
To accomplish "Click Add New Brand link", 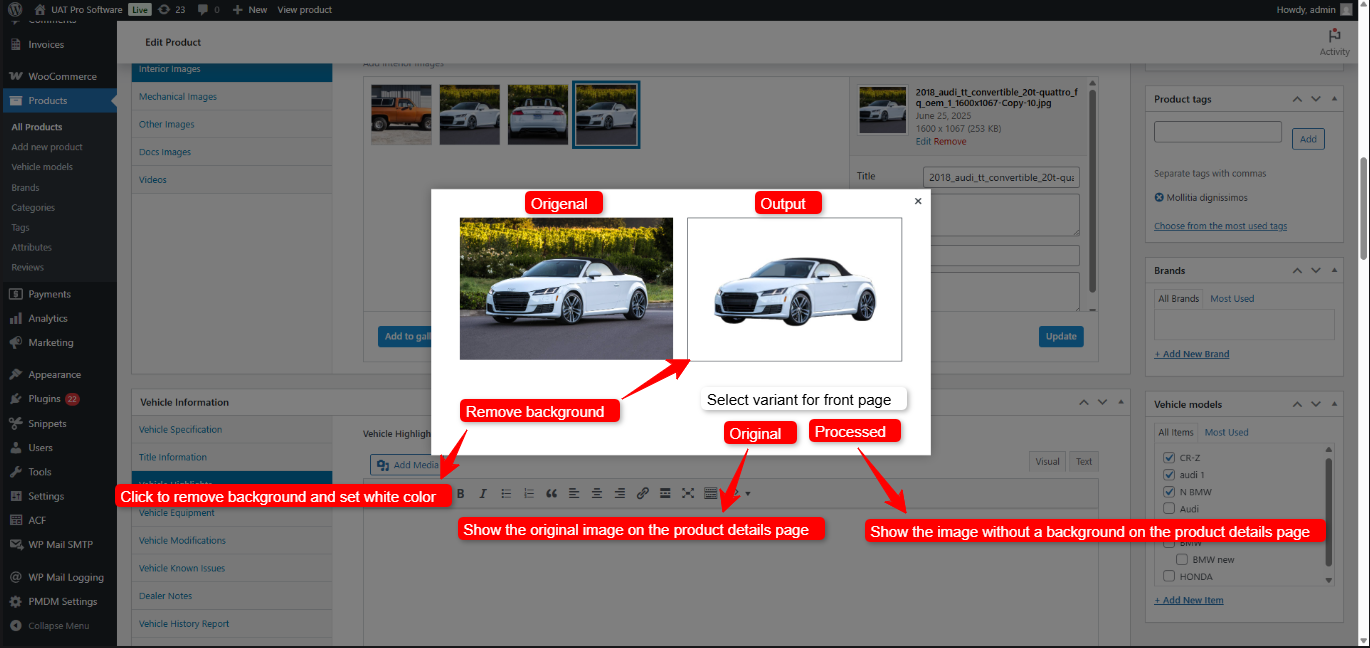I will pos(1192,354).
